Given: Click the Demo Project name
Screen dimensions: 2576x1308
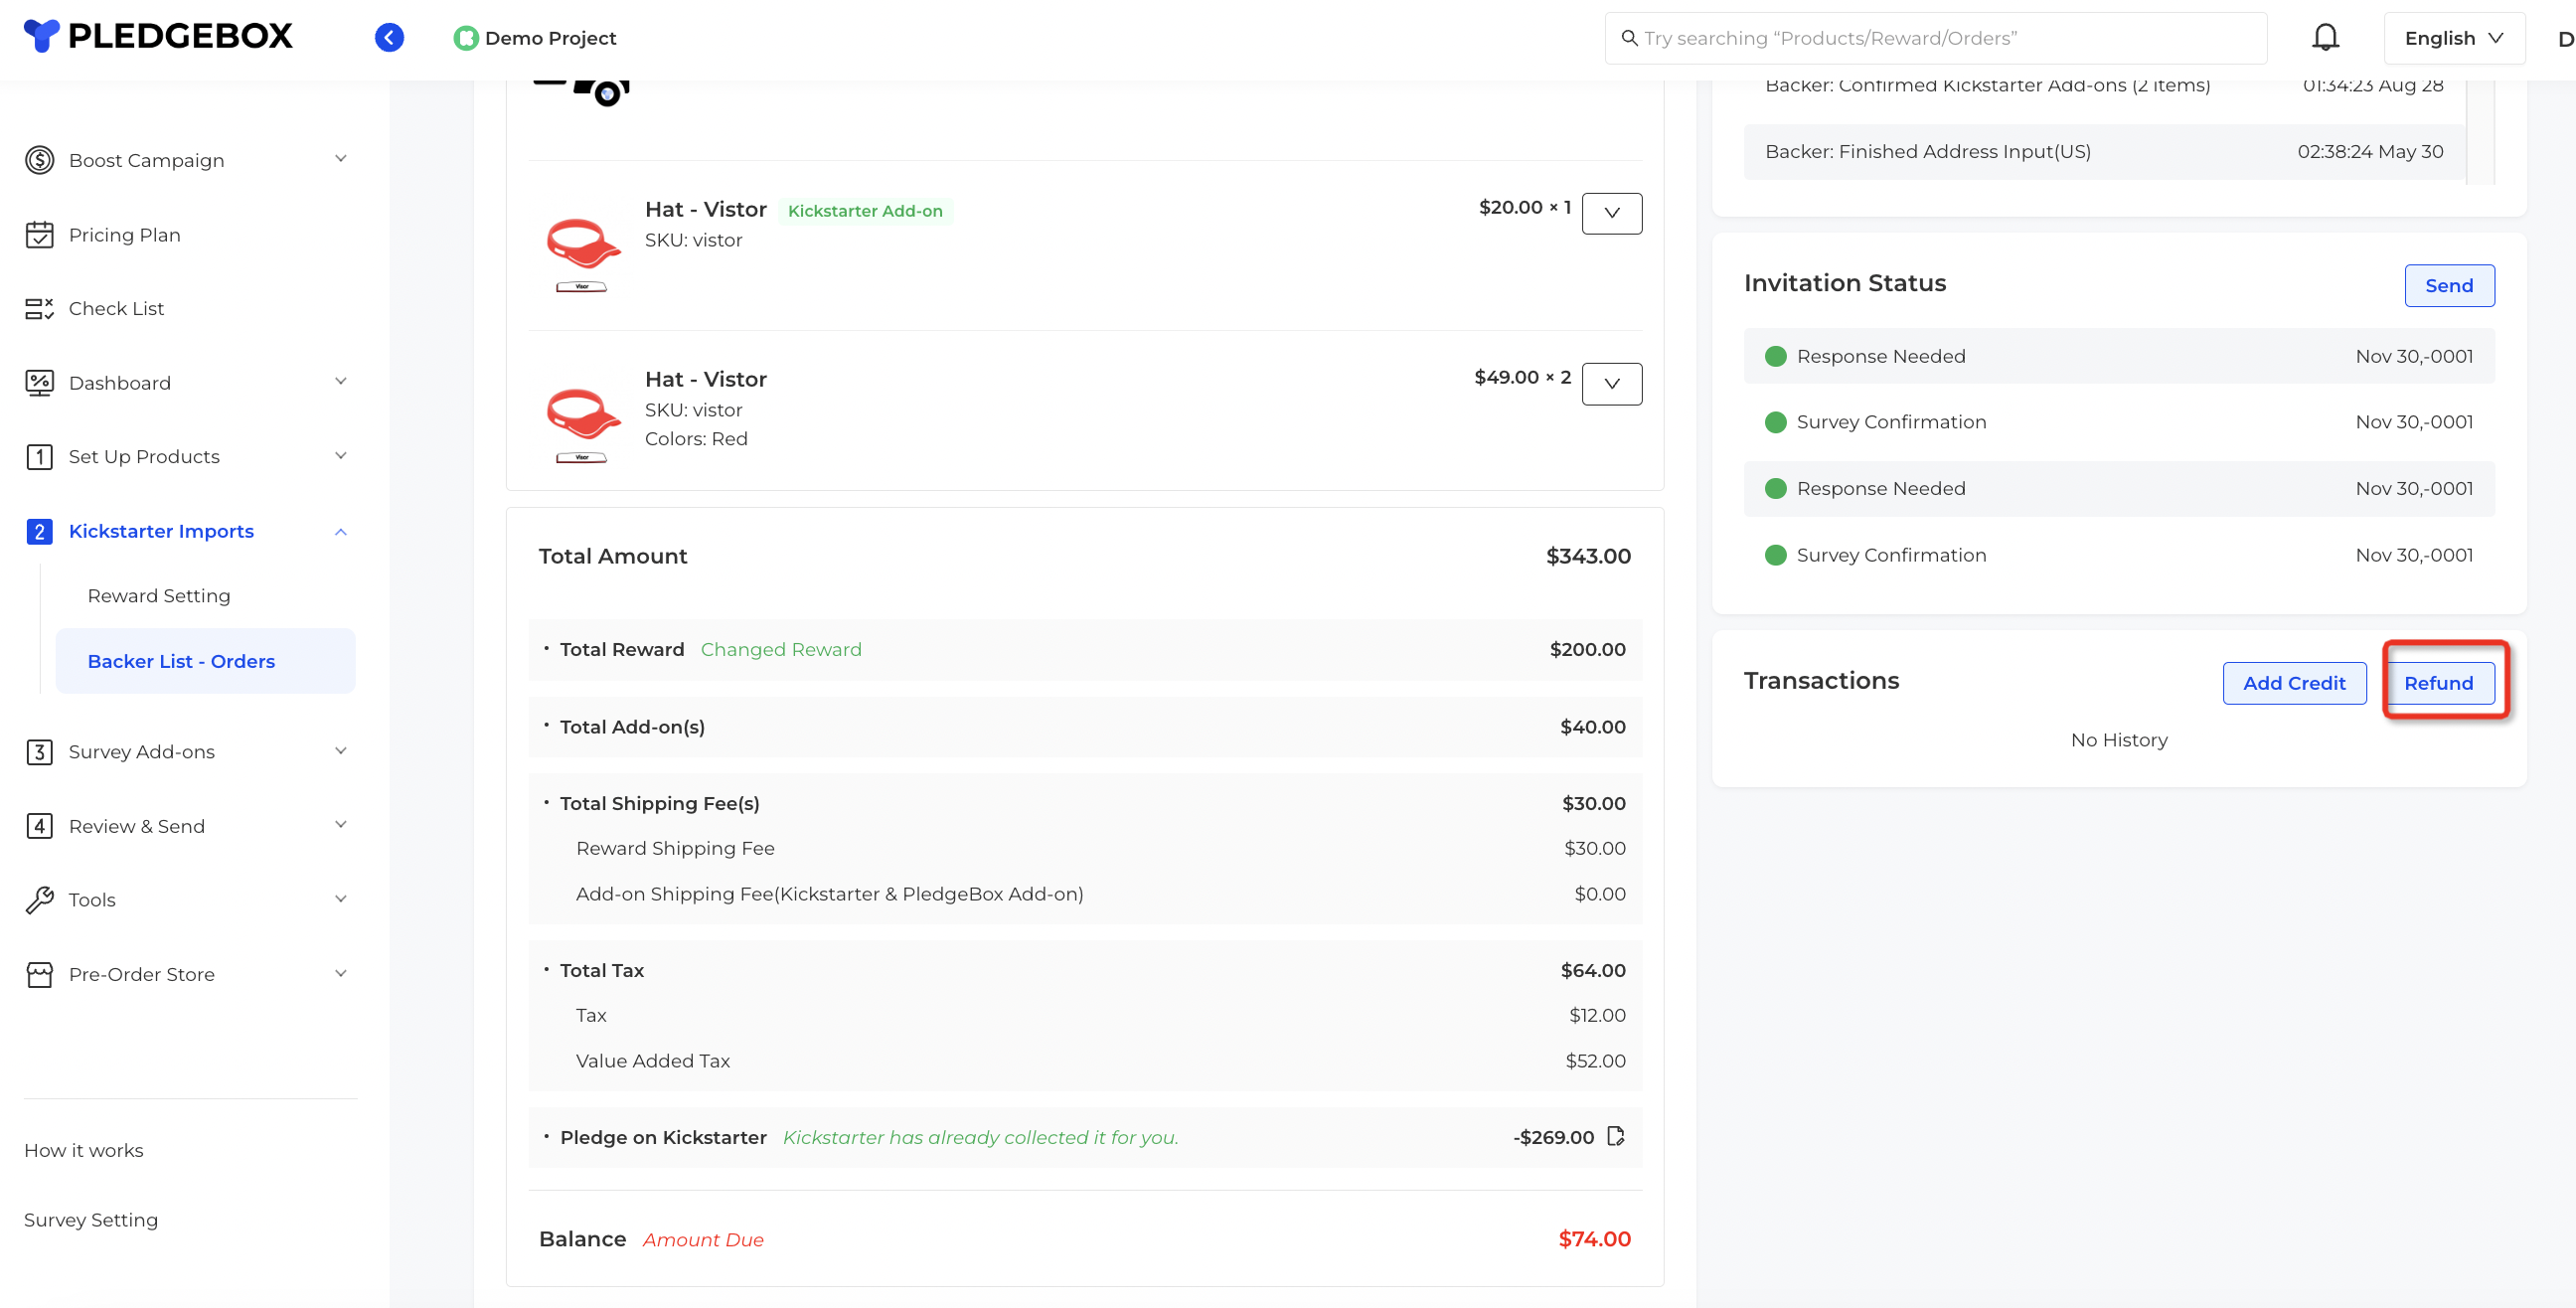Looking at the screenshot, I should [551, 38].
